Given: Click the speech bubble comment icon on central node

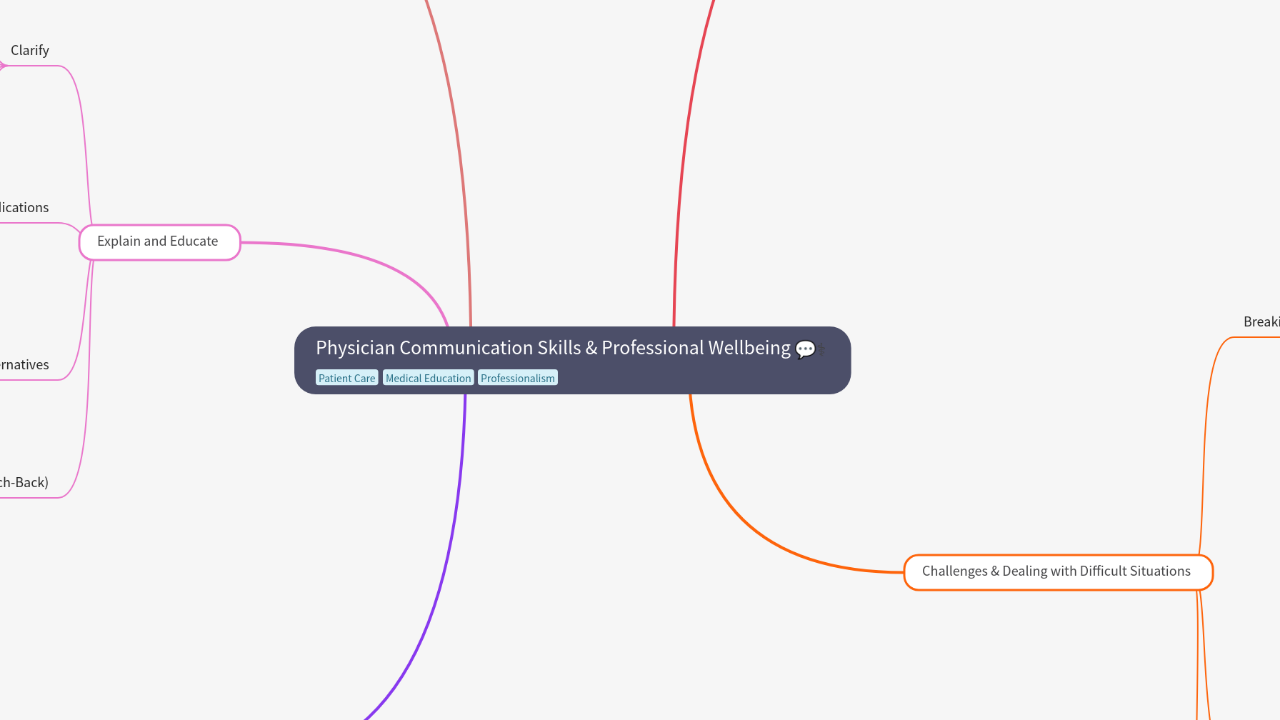Looking at the screenshot, I should pos(805,349).
